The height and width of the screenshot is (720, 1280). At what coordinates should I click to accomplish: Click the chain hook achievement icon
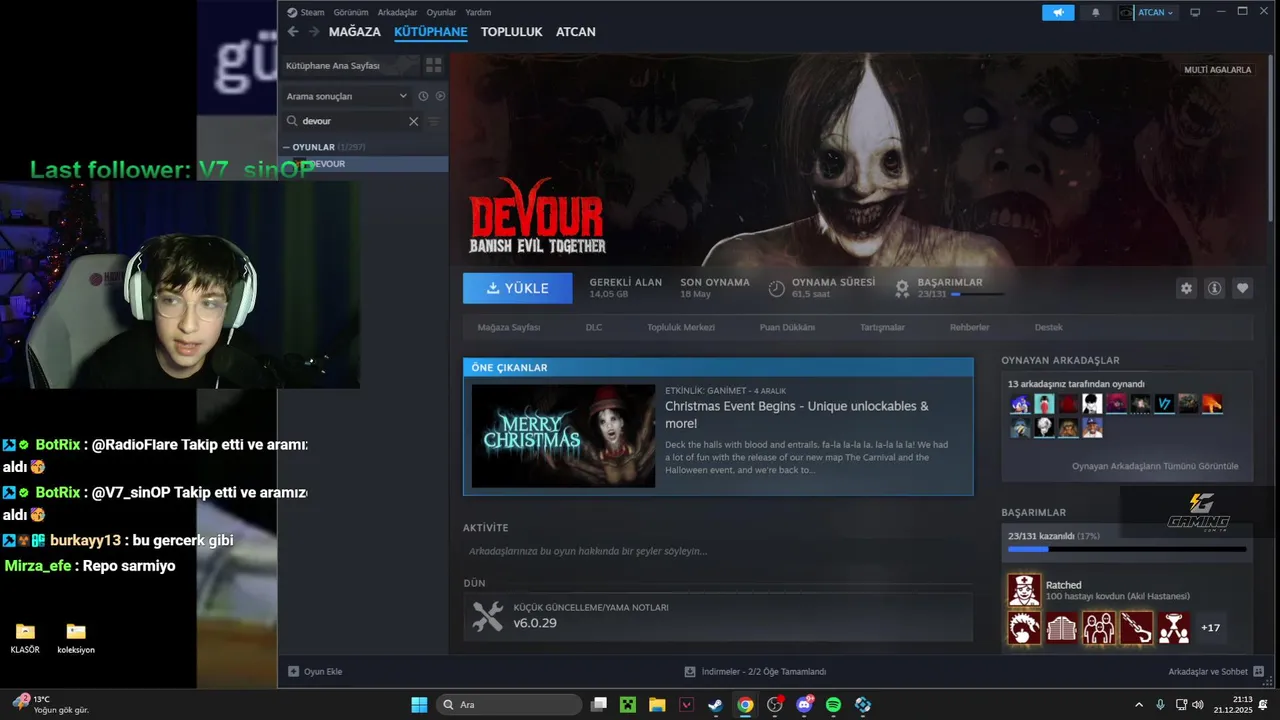tap(1137, 628)
